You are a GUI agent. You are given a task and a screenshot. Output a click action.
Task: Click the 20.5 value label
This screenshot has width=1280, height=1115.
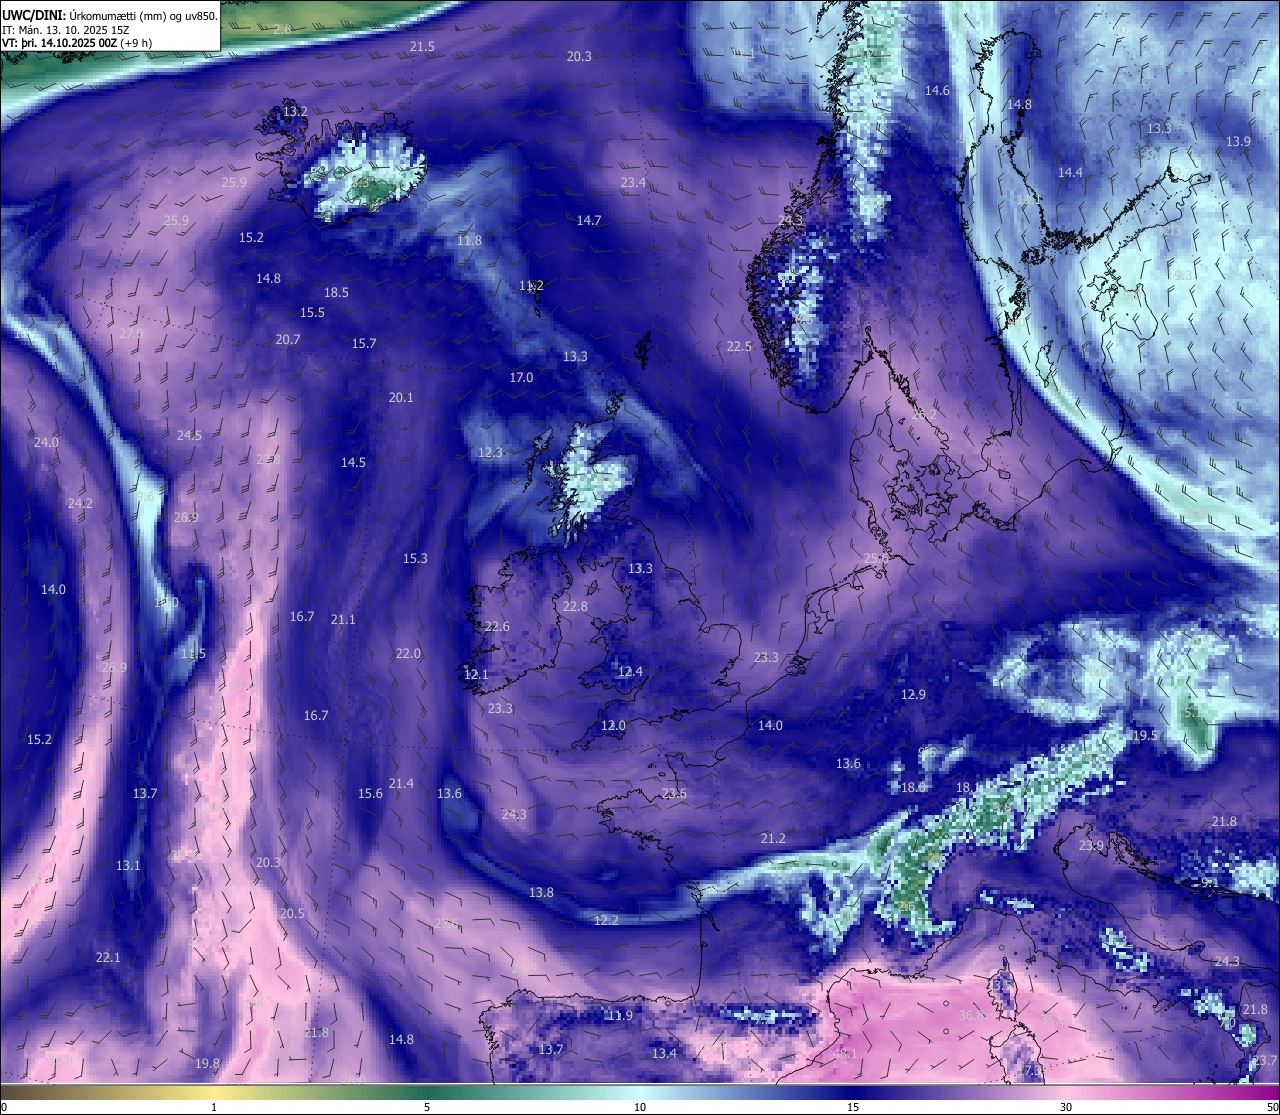(292, 914)
